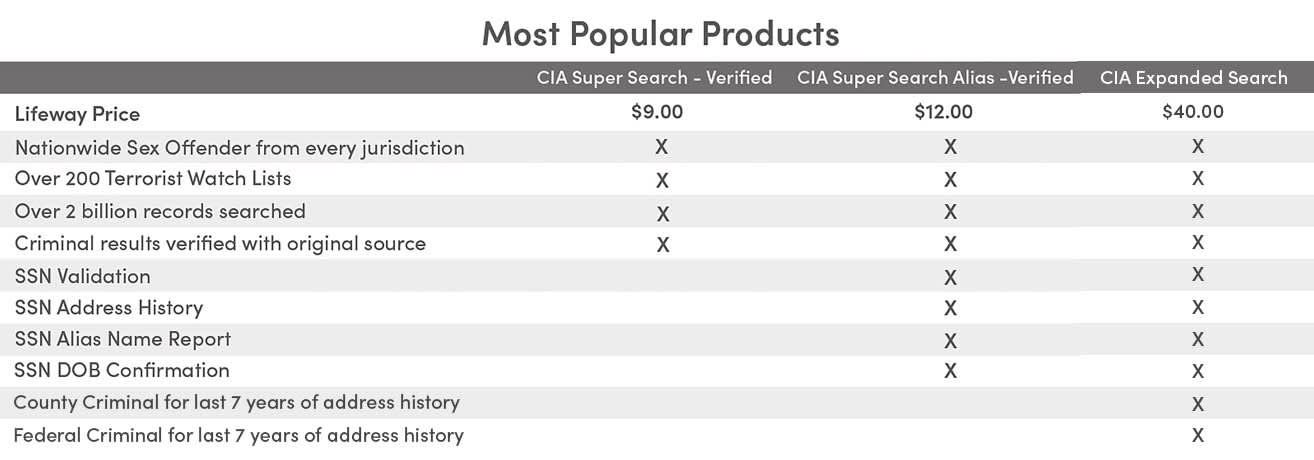Select the SSN Address History label

pyautogui.click(x=108, y=307)
